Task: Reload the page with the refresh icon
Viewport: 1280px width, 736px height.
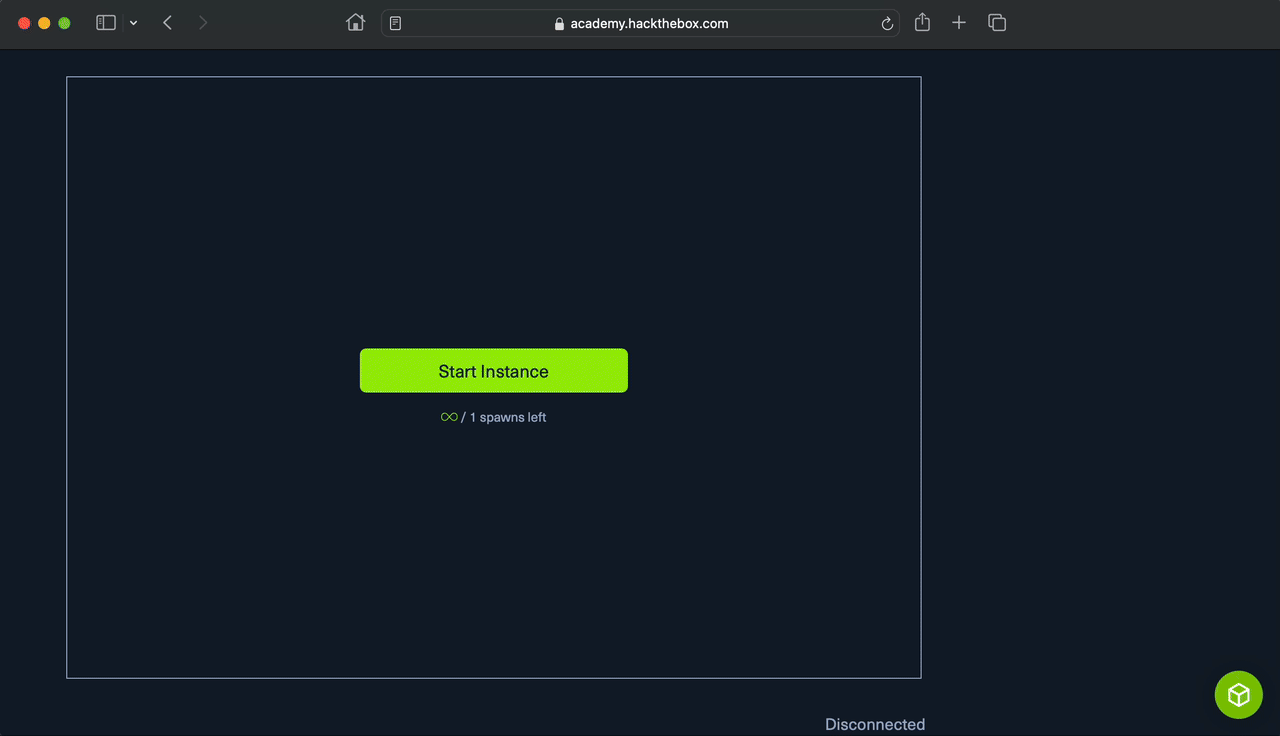Action: pyautogui.click(x=886, y=23)
